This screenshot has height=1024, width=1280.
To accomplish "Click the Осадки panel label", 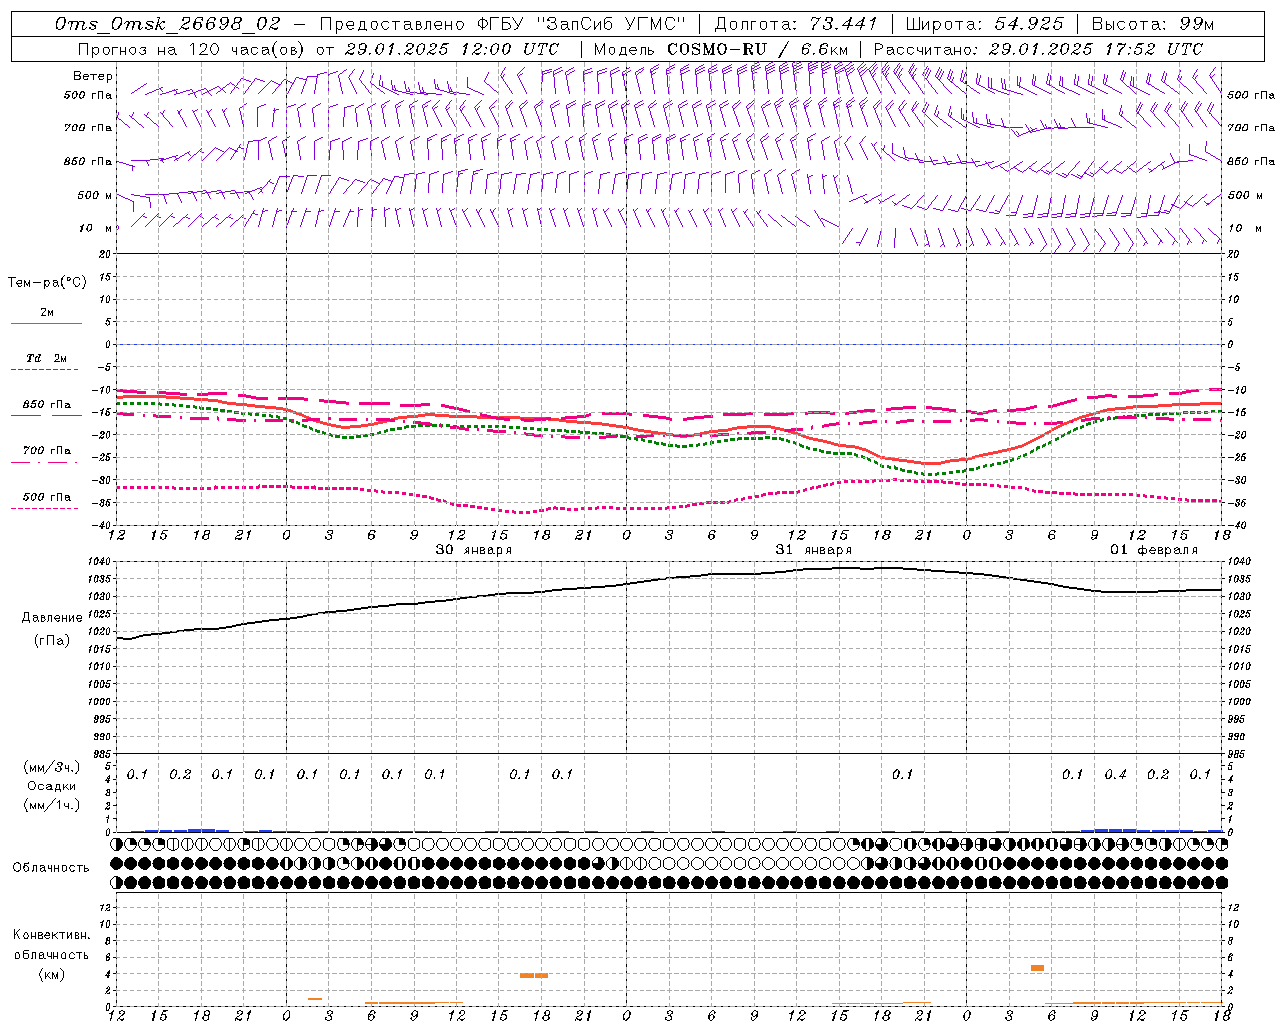I will [x=51, y=786].
